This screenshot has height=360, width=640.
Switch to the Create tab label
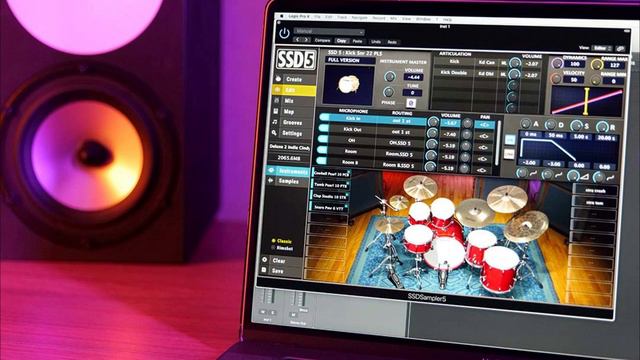tap(294, 80)
